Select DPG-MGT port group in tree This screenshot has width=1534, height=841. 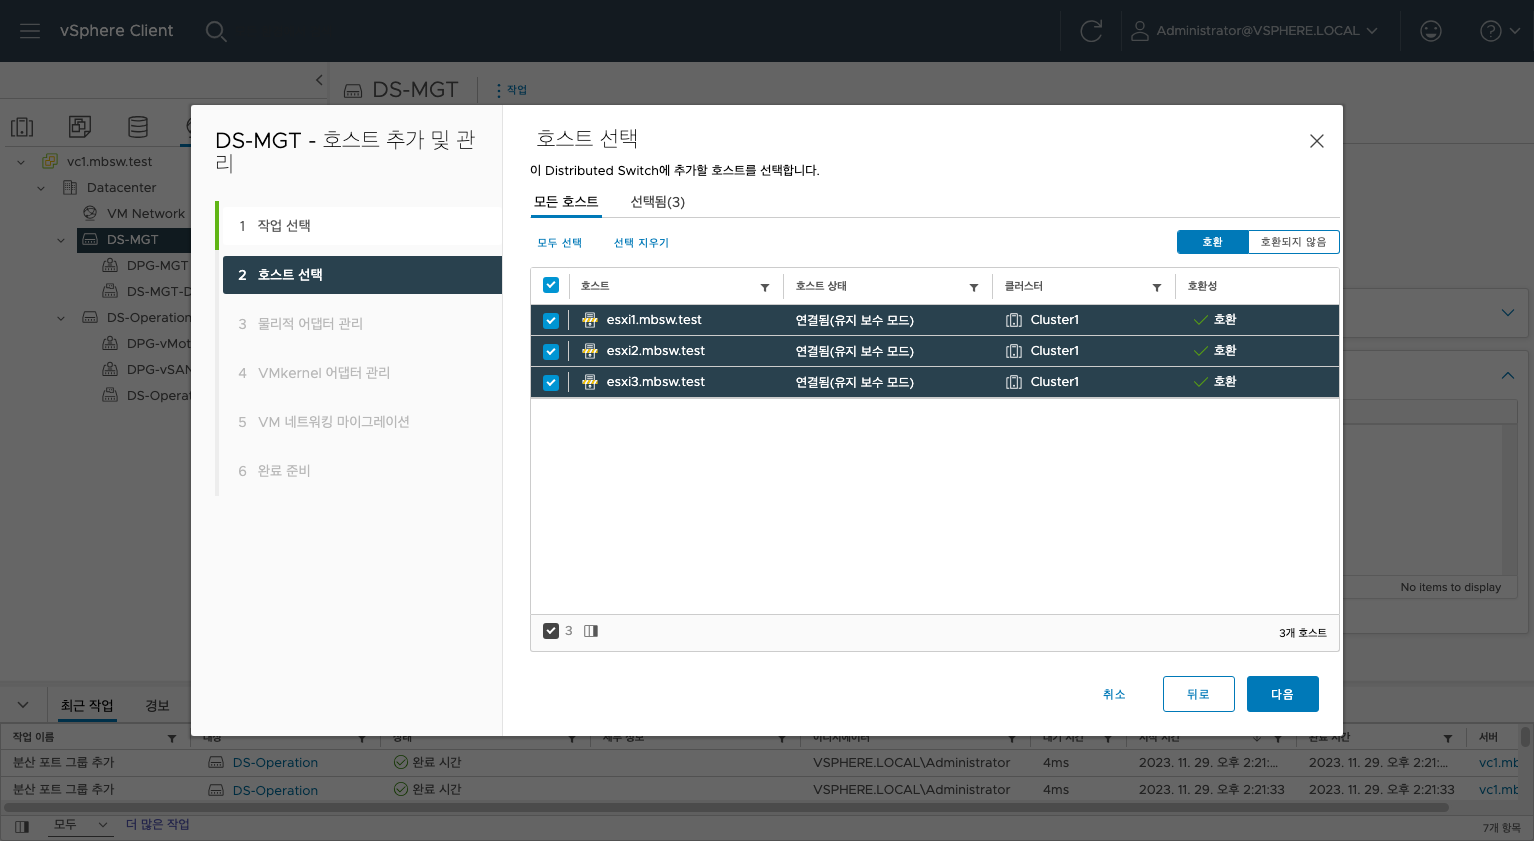(157, 266)
